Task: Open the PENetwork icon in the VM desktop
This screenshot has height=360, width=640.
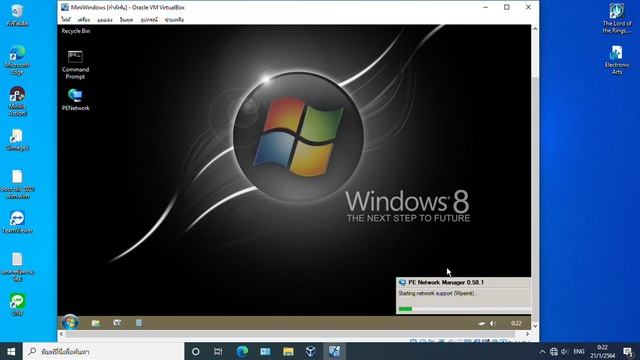Action: point(76,100)
